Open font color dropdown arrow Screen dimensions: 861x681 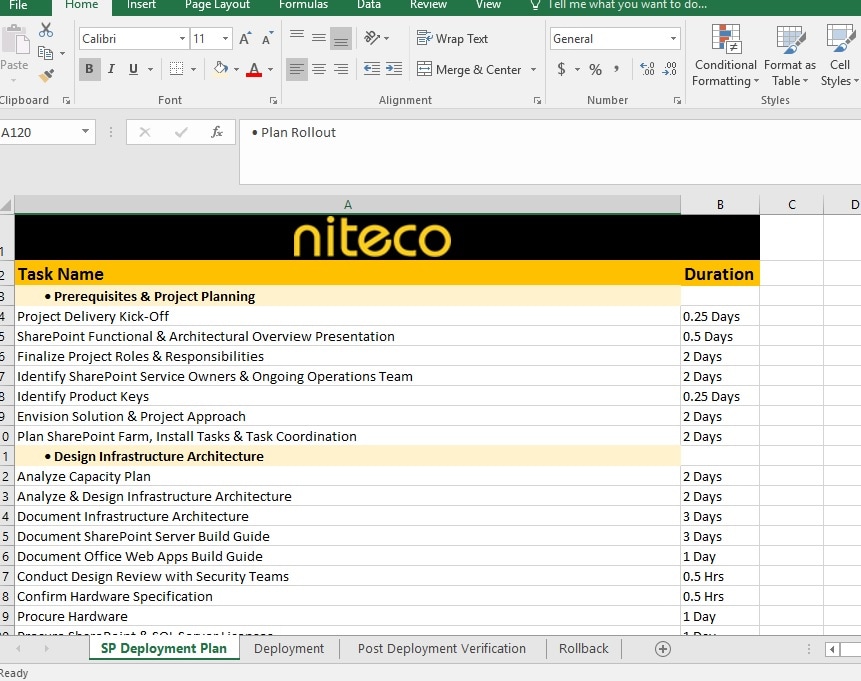[x=270, y=70]
